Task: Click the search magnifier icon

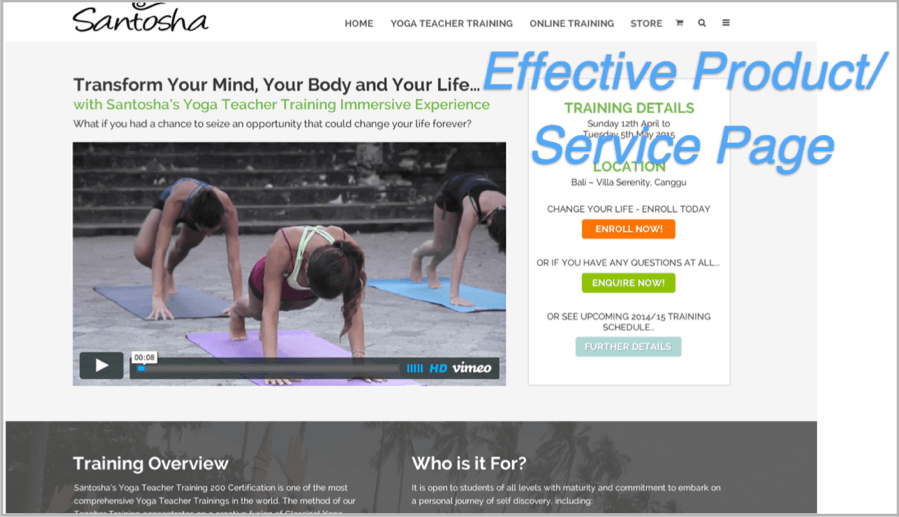Action: [x=702, y=23]
